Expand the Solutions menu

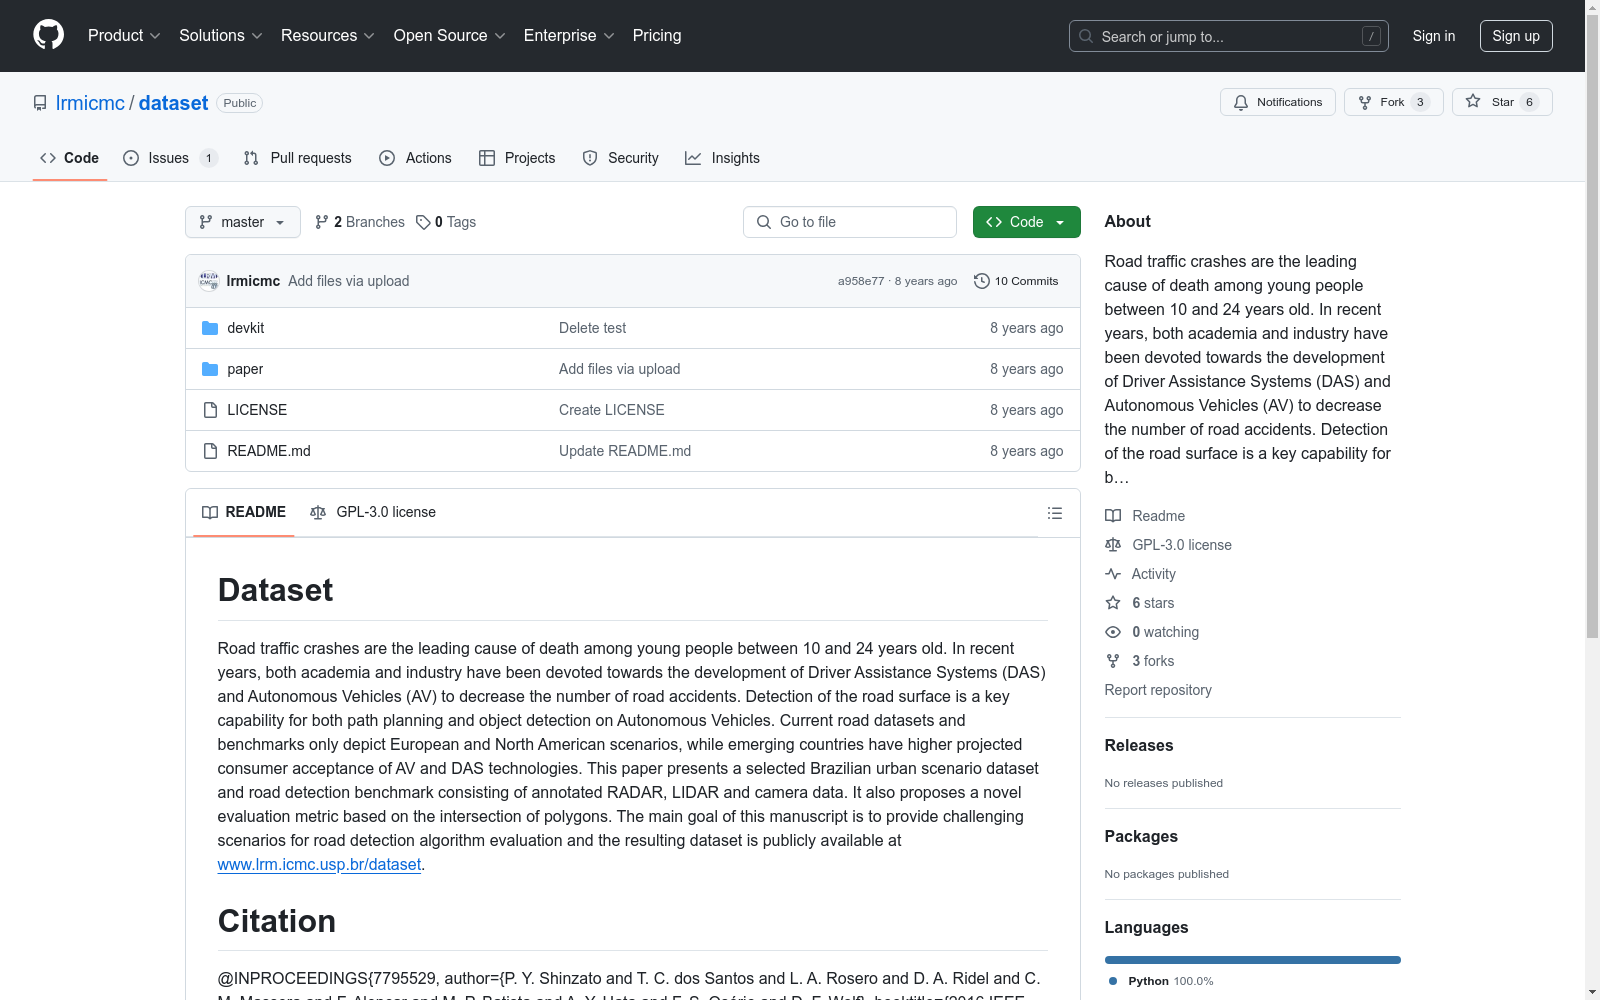220,36
